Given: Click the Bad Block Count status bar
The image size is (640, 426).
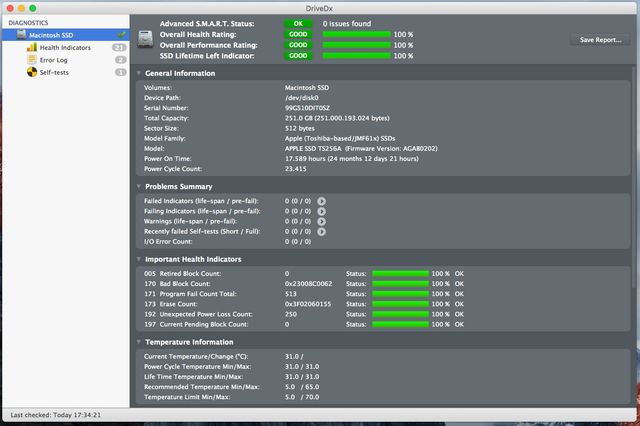Looking at the screenshot, I should [400, 284].
